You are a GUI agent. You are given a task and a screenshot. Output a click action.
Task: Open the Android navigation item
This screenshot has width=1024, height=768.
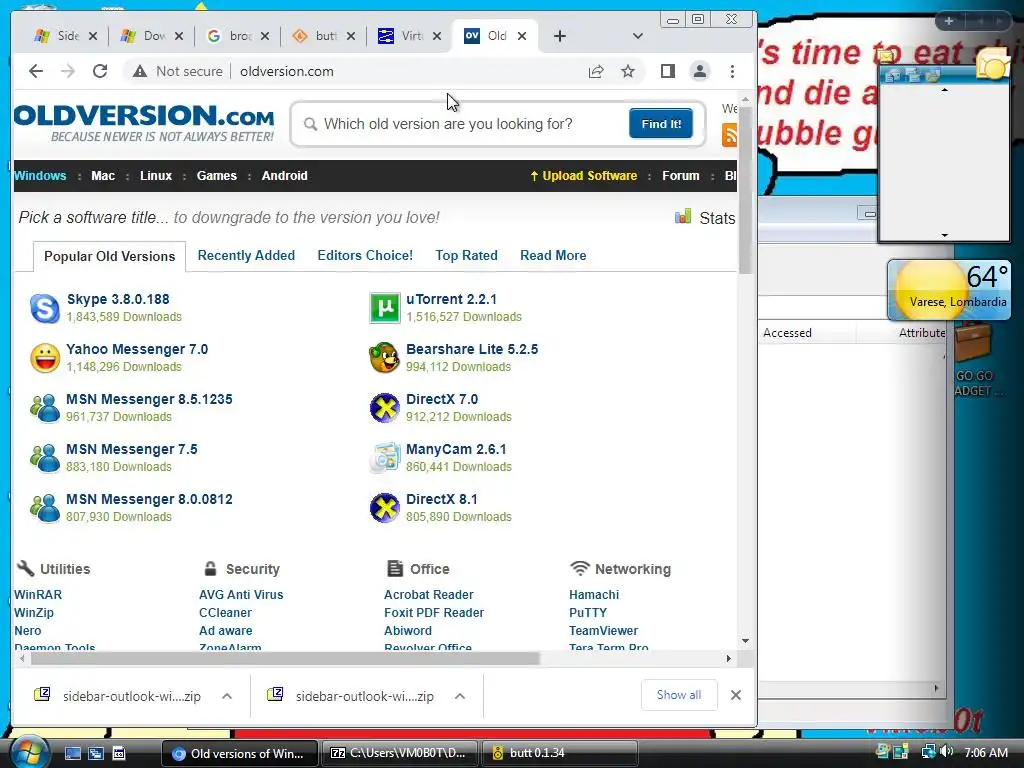click(285, 176)
